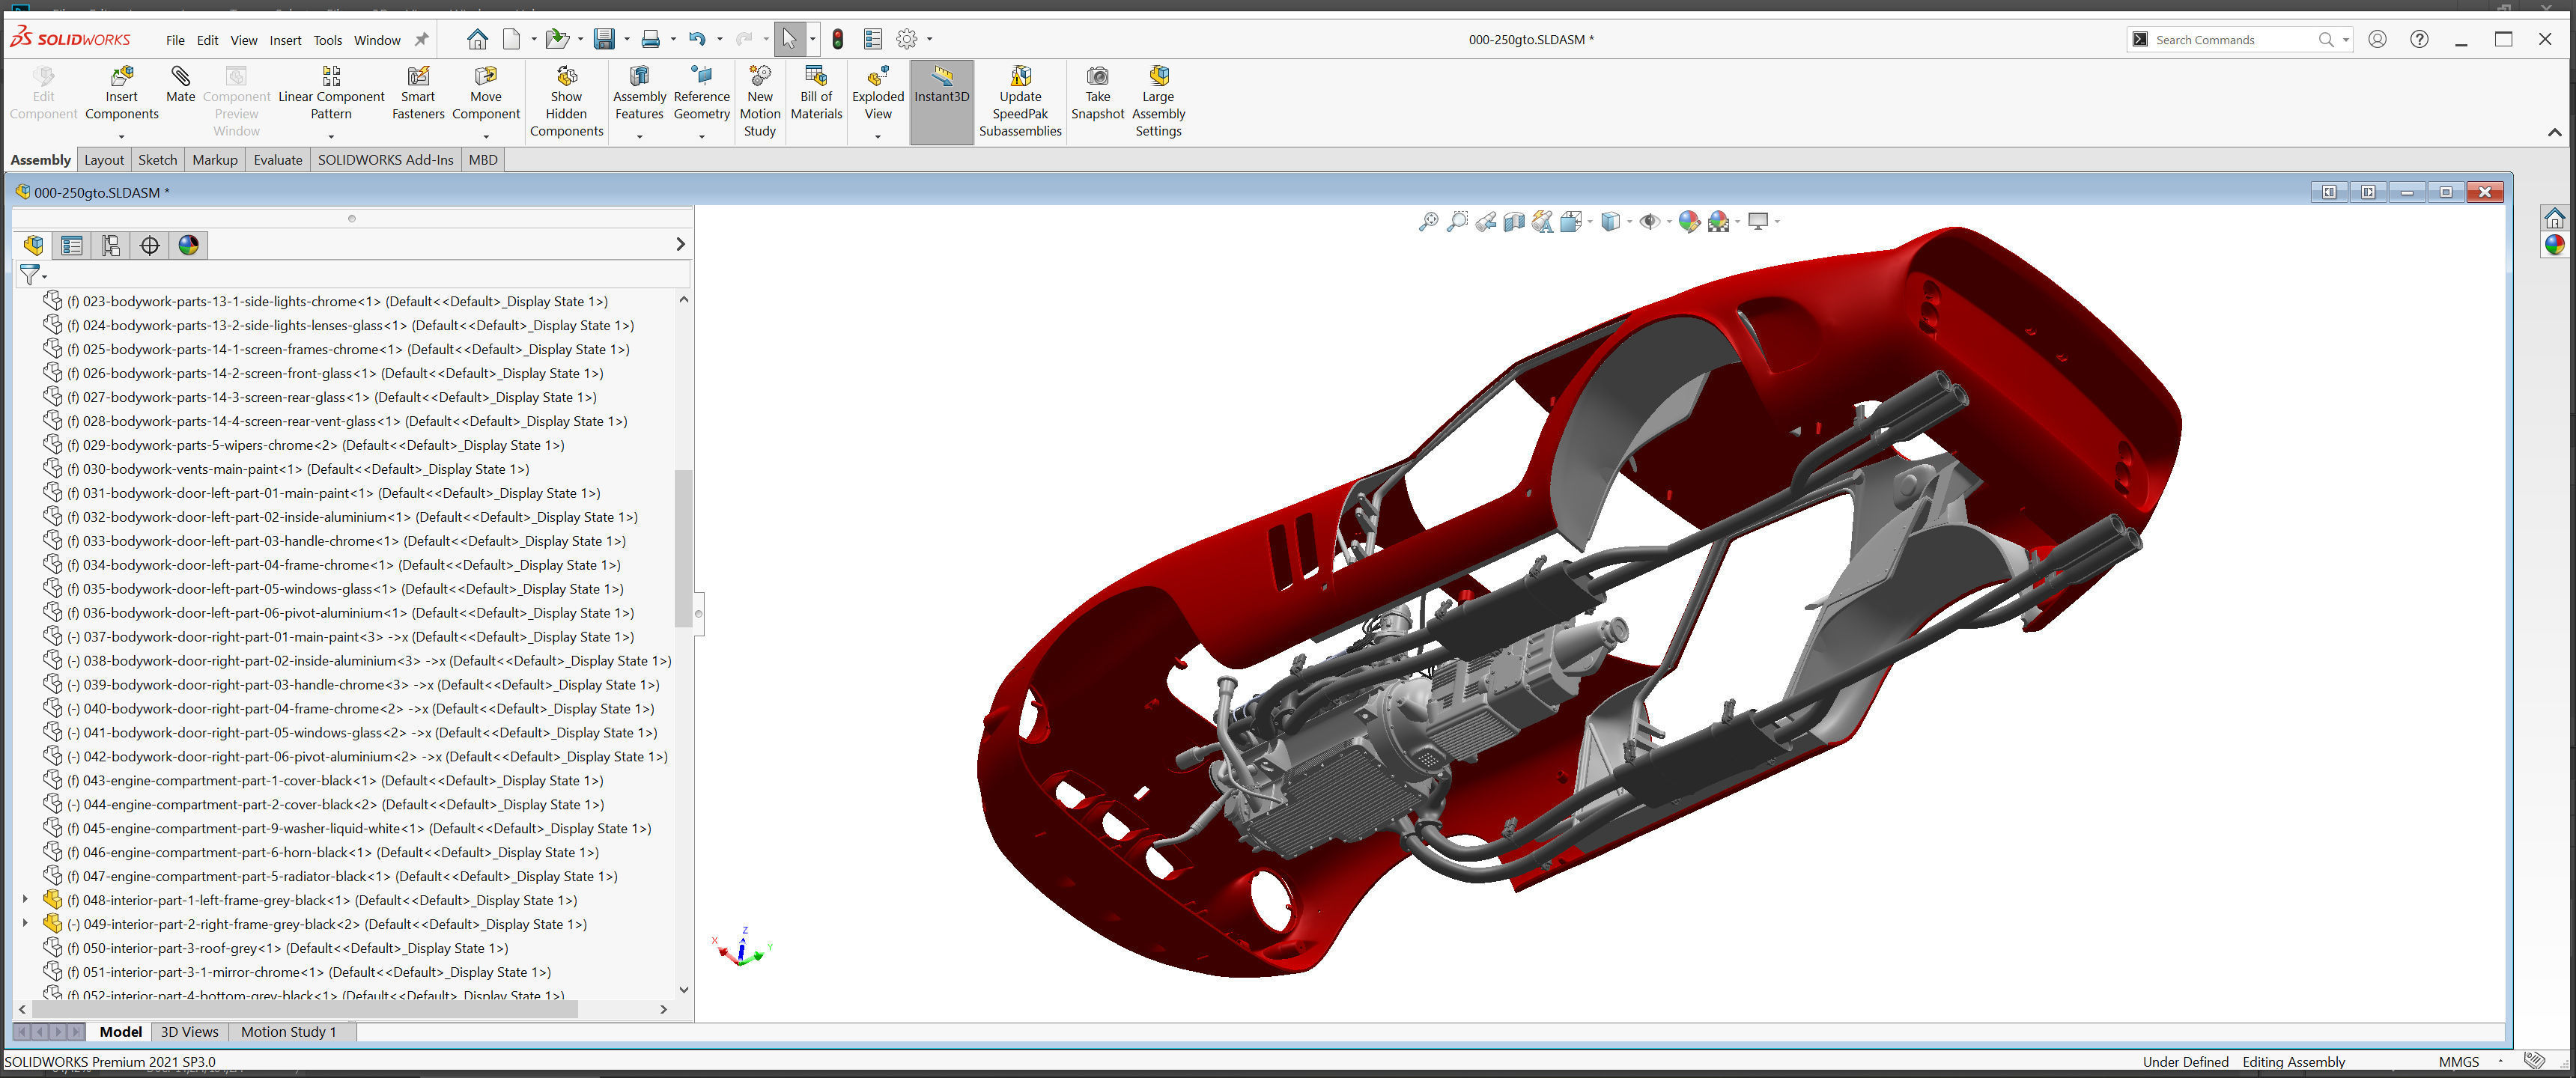
Task: Expand 048-interior-part-1-left-frame tree node
Action: click(25, 900)
